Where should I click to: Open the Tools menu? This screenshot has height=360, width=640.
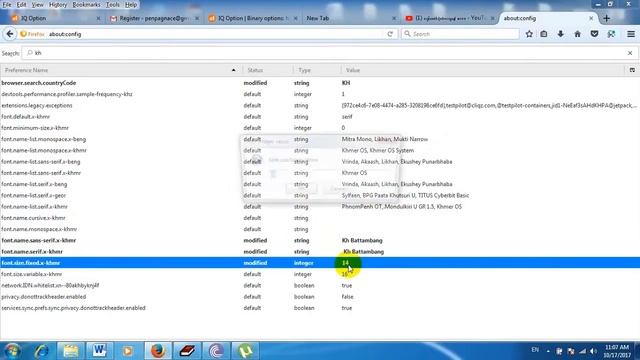(x=113, y=5)
